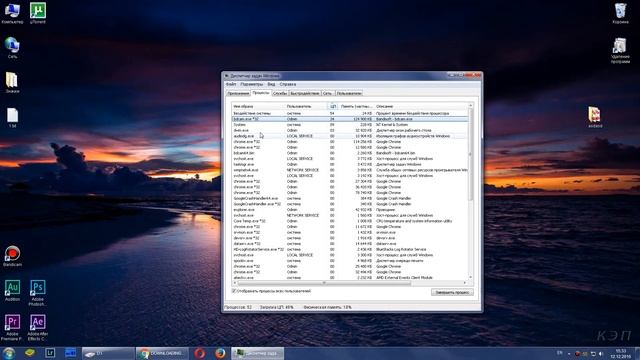The width and height of the screenshot is (640, 360).
Task: Sort by the Имя образа column header
Action: click(258, 106)
